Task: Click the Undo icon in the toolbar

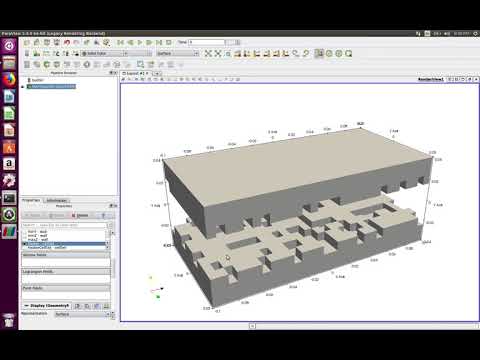Action: click(x=67, y=42)
